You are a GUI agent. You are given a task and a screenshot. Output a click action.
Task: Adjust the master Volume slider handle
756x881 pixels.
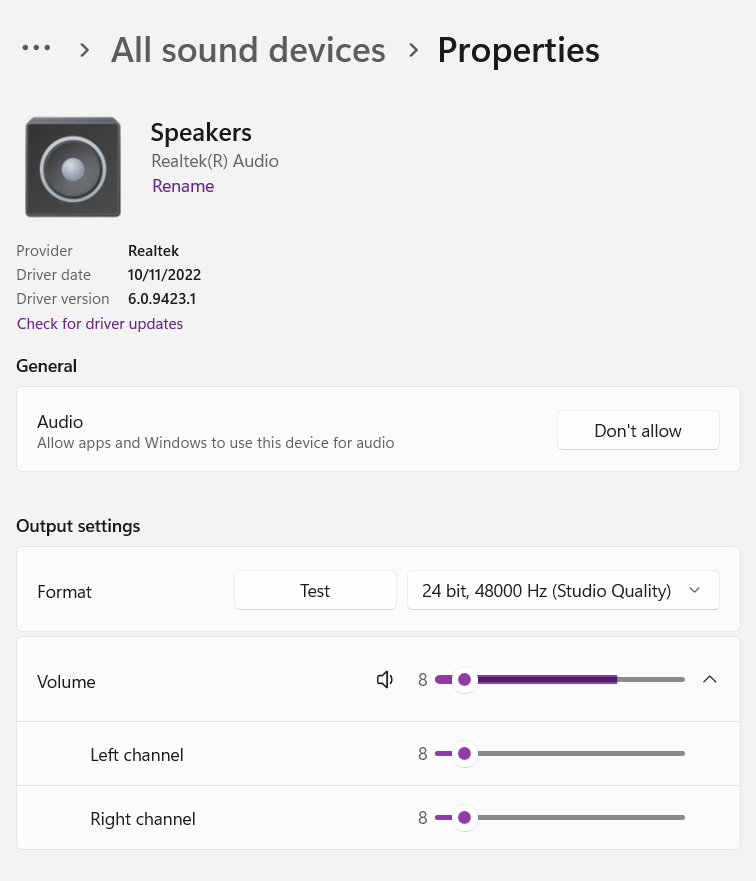tap(464, 679)
